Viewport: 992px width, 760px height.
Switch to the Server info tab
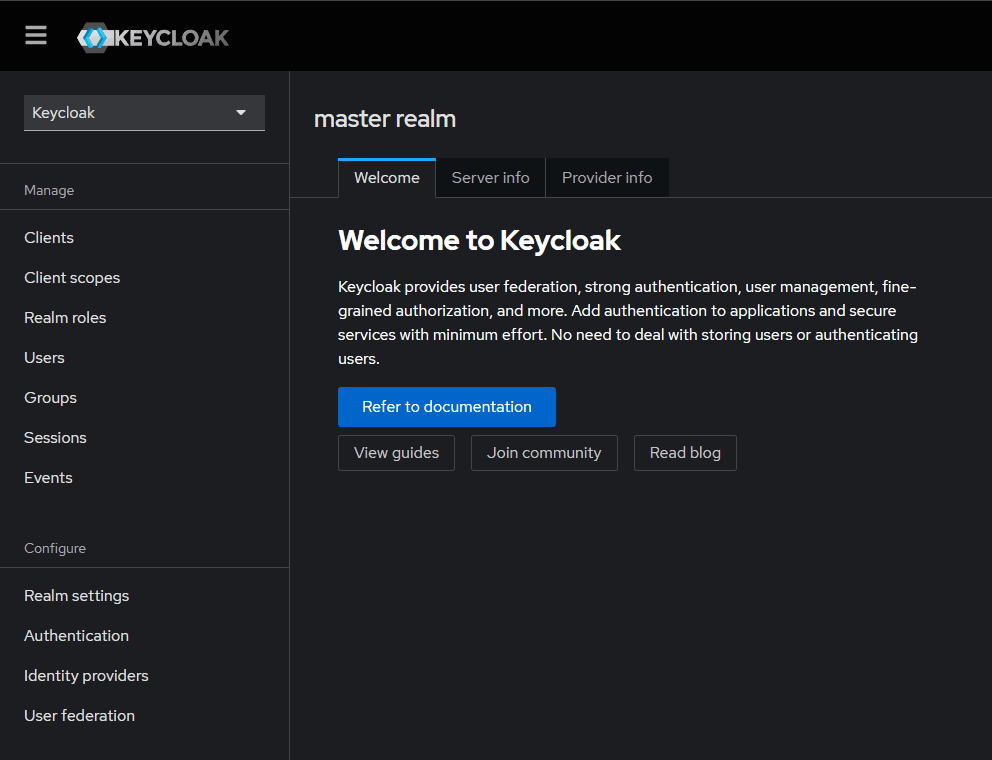(490, 178)
